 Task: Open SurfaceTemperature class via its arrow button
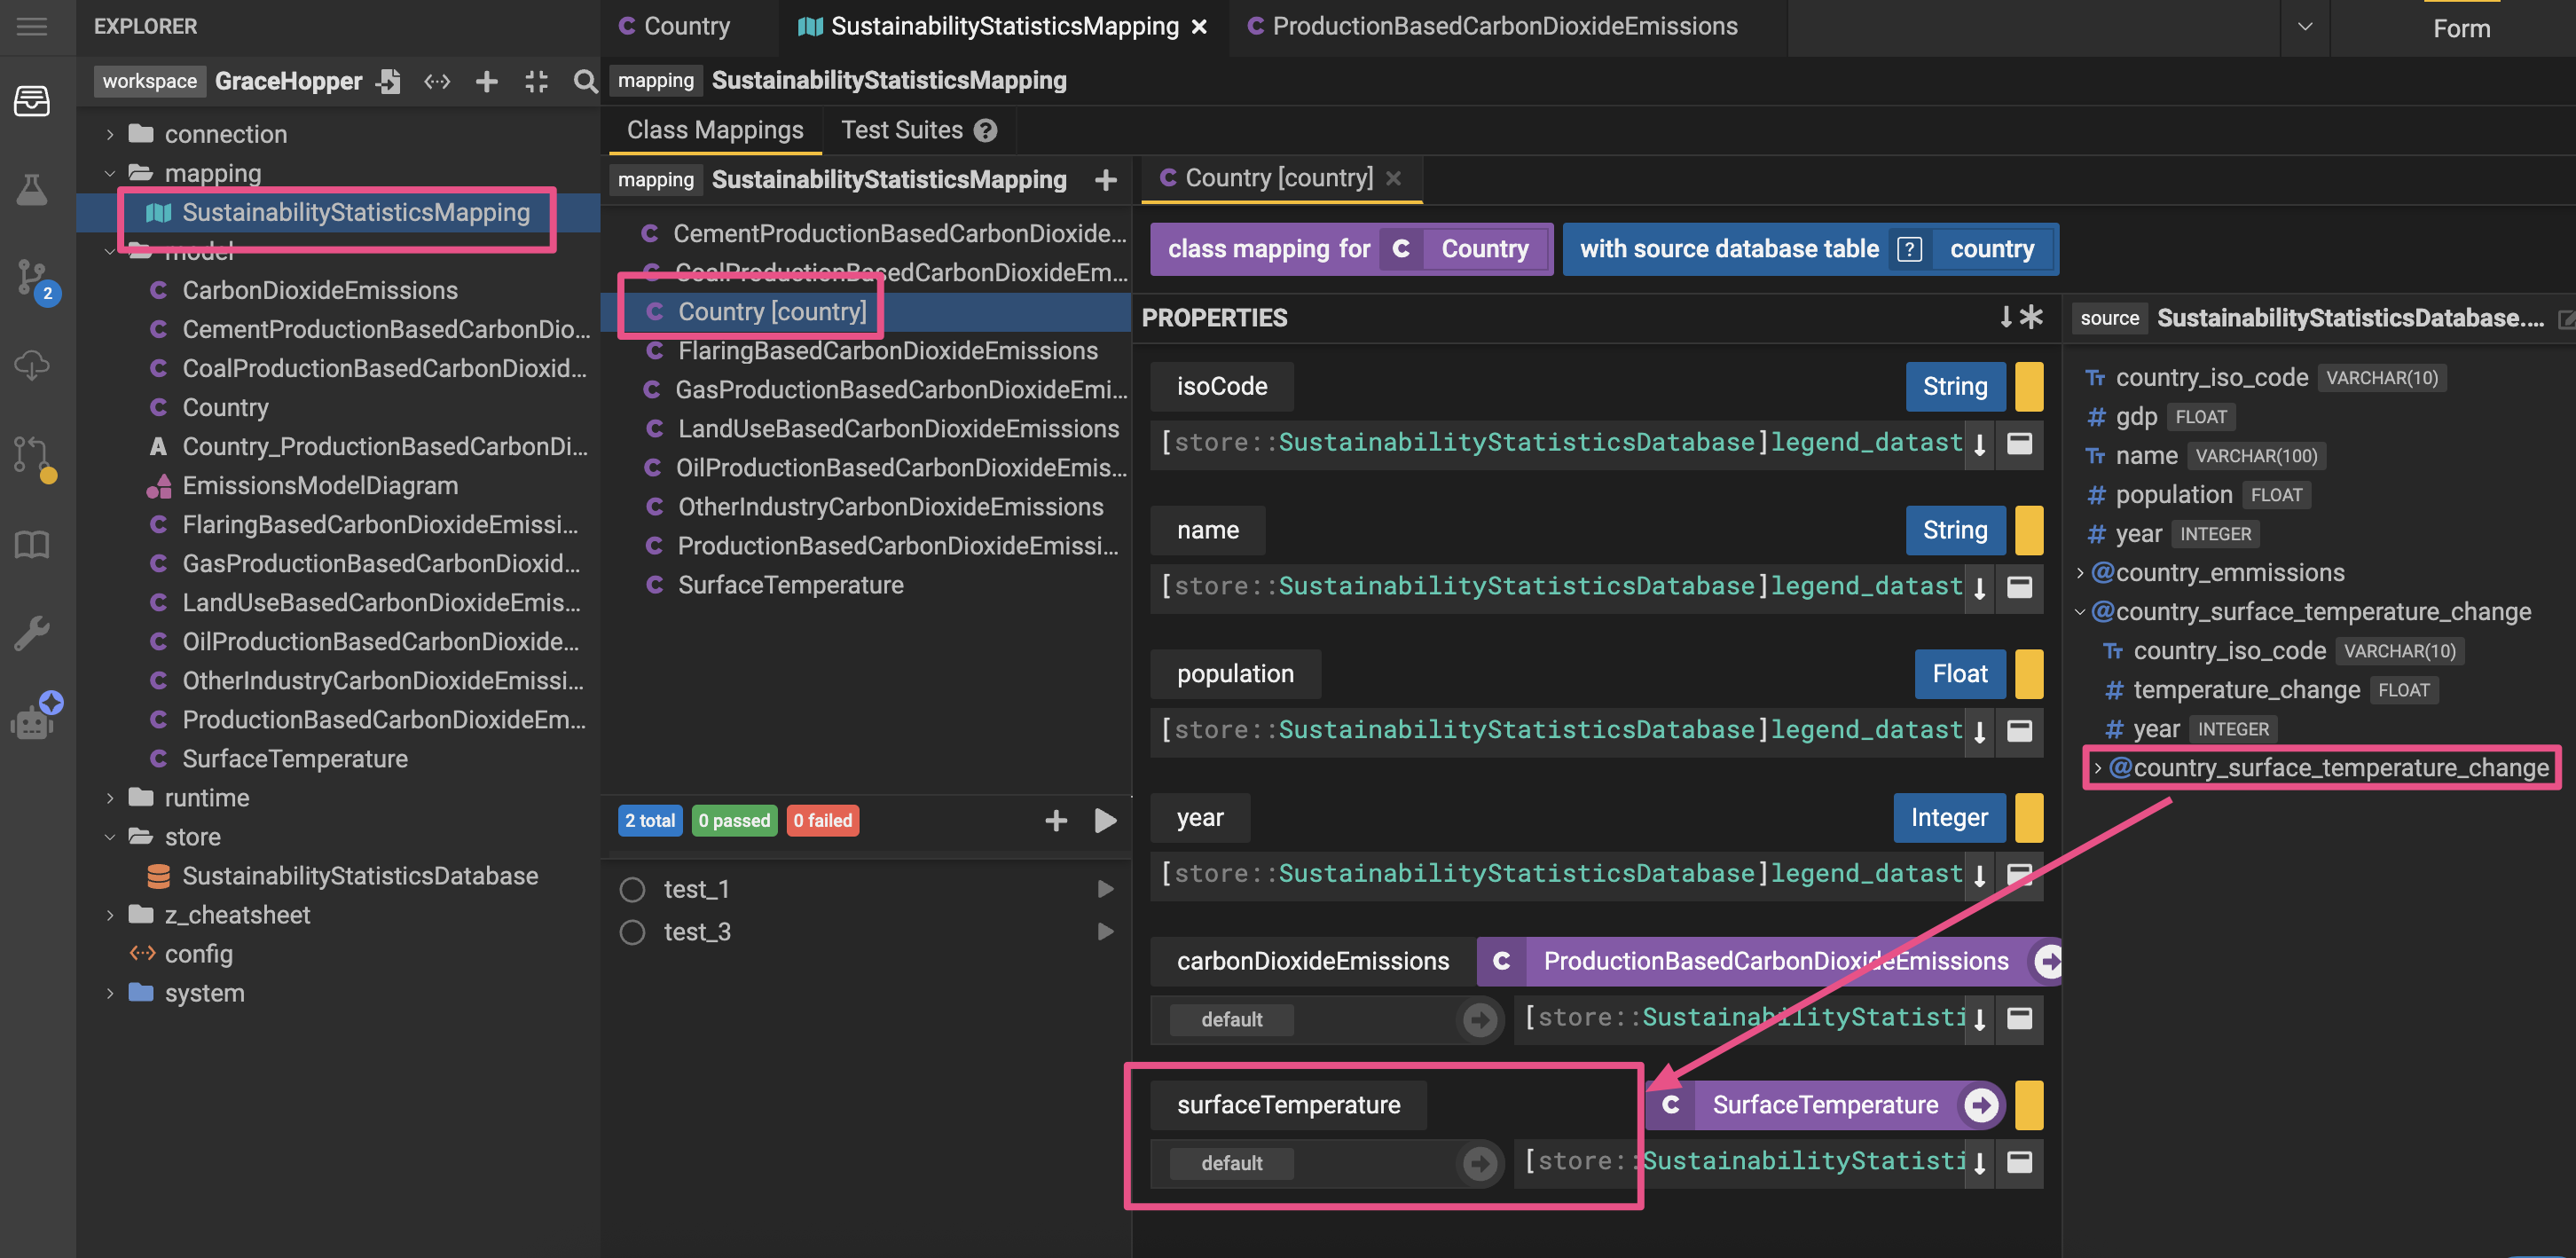point(1982,1105)
